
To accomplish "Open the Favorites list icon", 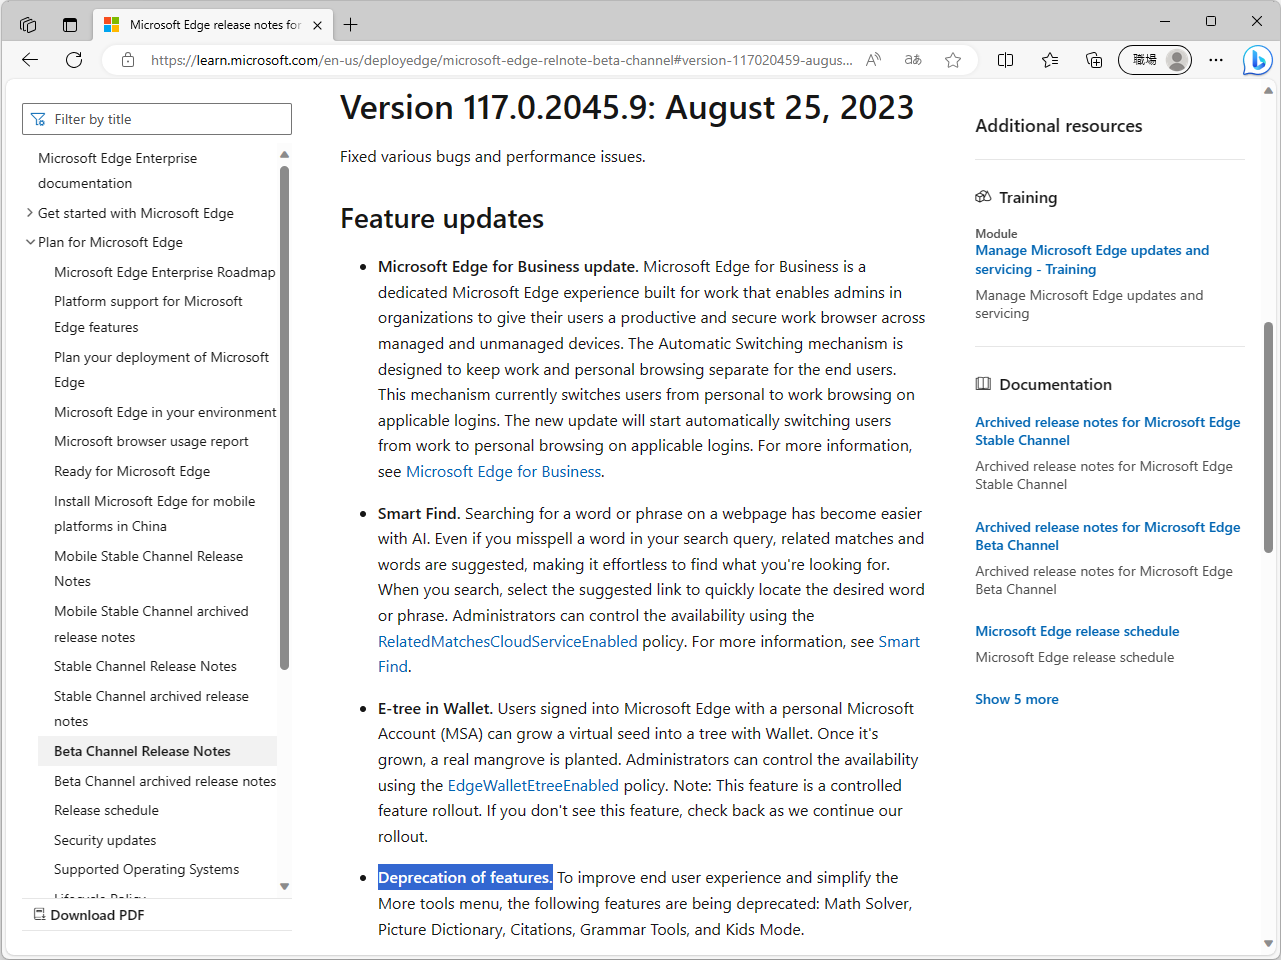I will click(x=1049, y=60).
